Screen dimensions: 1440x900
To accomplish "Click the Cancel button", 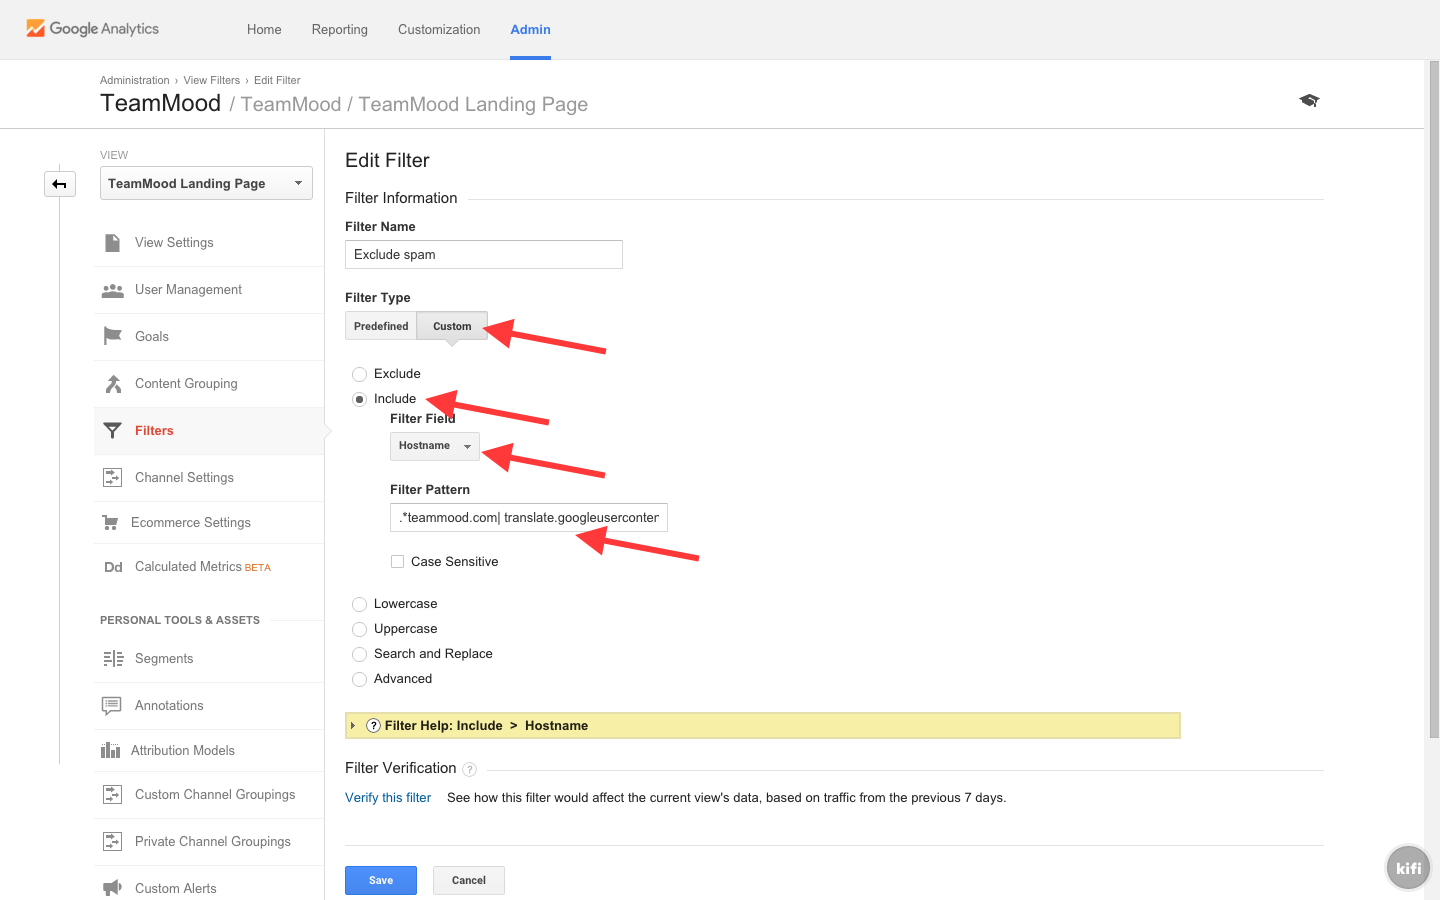I will [x=469, y=880].
